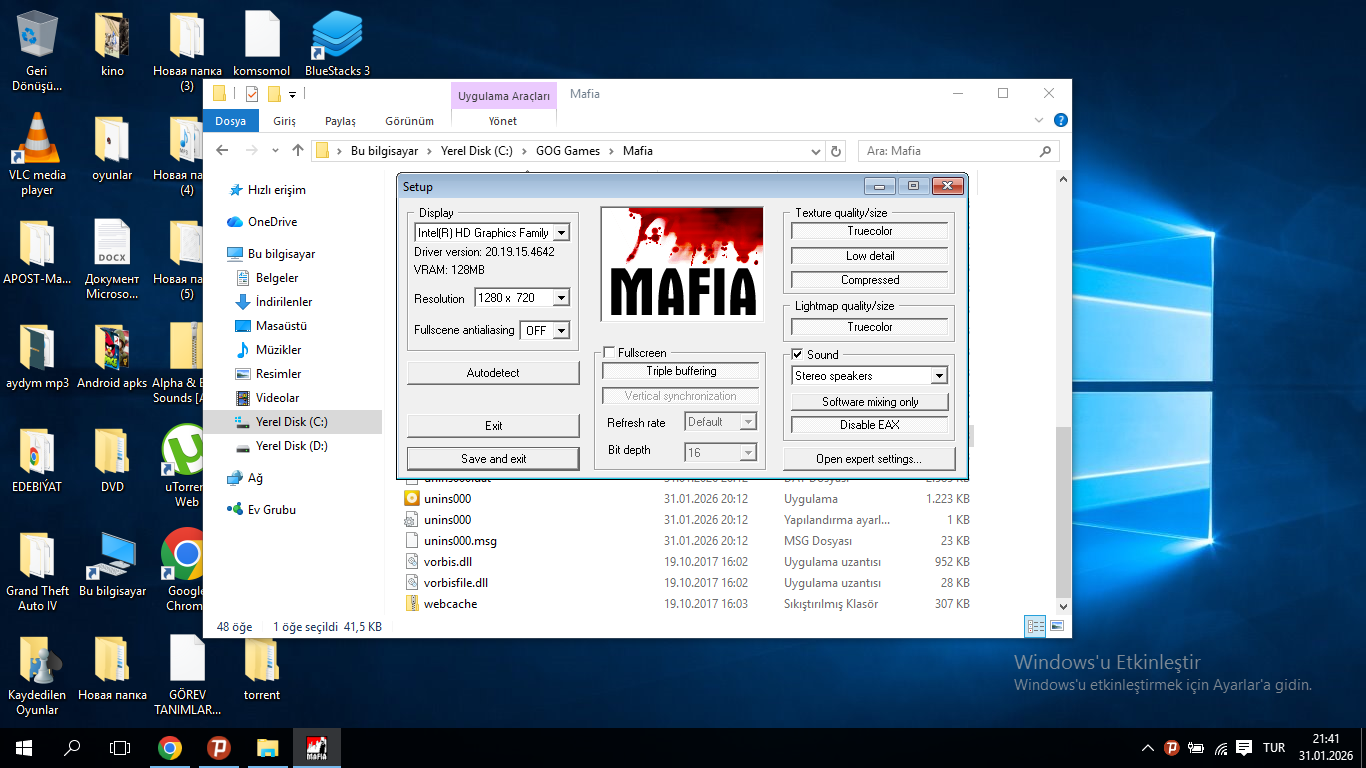1366x768 pixels.
Task: Click the Explorer file list scrollbar
Action: (1063, 512)
